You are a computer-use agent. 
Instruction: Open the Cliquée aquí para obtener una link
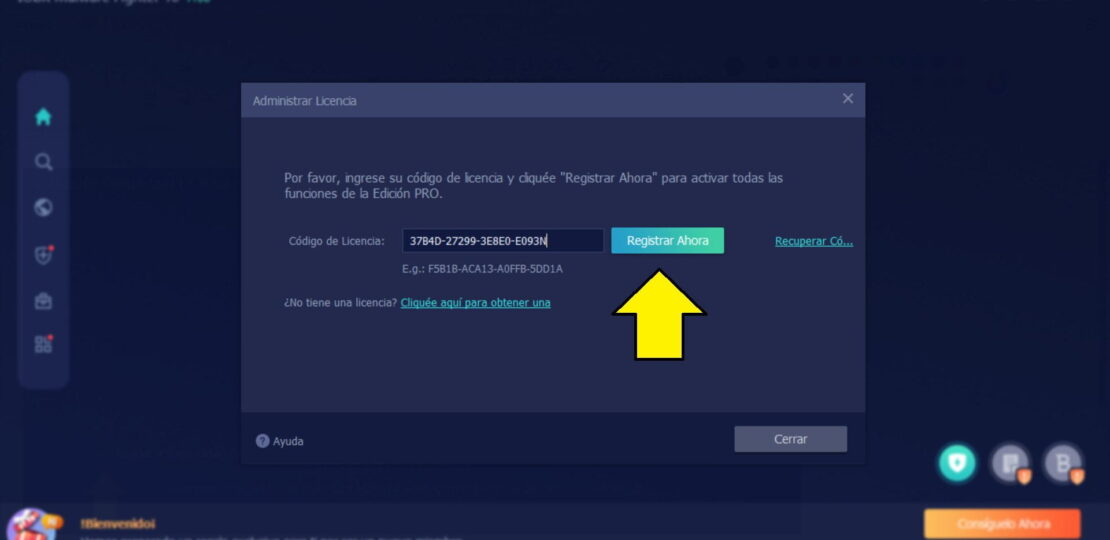click(x=476, y=303)
